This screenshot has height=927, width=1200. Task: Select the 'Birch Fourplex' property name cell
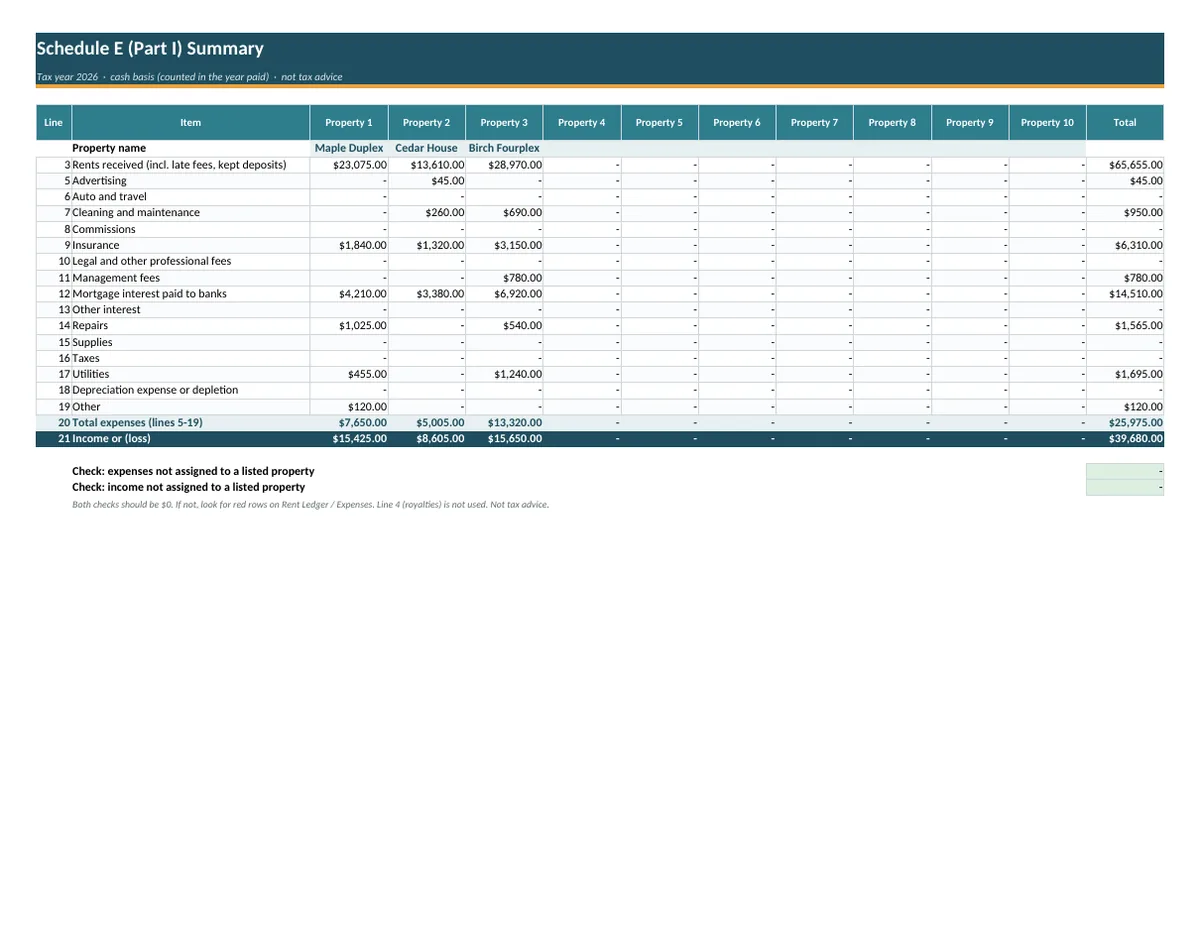point(504,148)
